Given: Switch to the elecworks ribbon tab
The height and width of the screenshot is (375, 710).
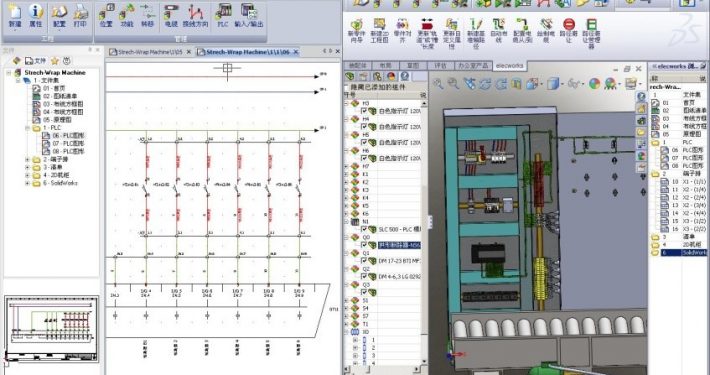Looking at the screenshot, I should click(509, 66).
